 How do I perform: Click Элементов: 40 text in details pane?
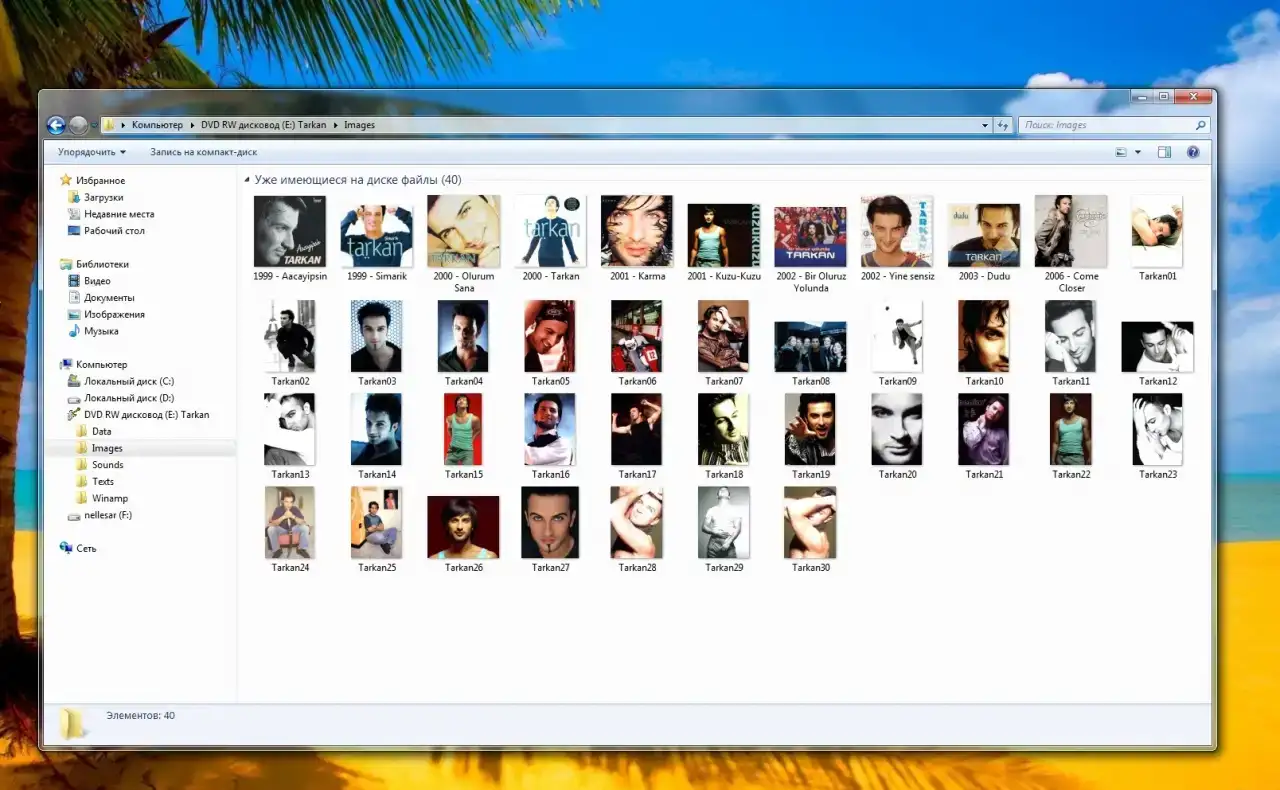(140, 716)
